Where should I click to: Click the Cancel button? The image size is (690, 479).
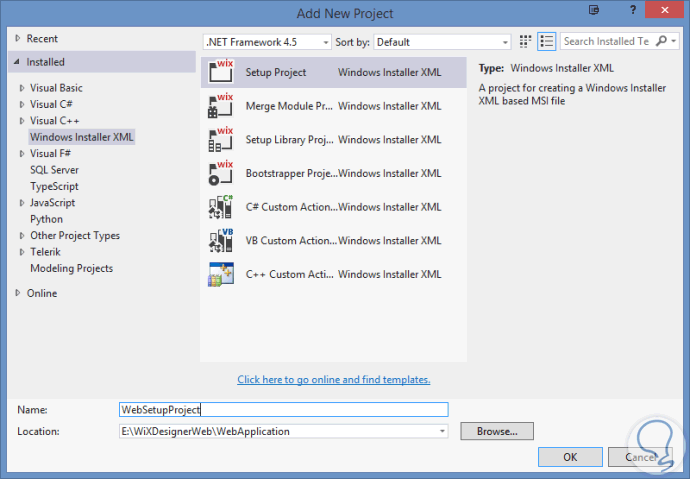(640, 457)
